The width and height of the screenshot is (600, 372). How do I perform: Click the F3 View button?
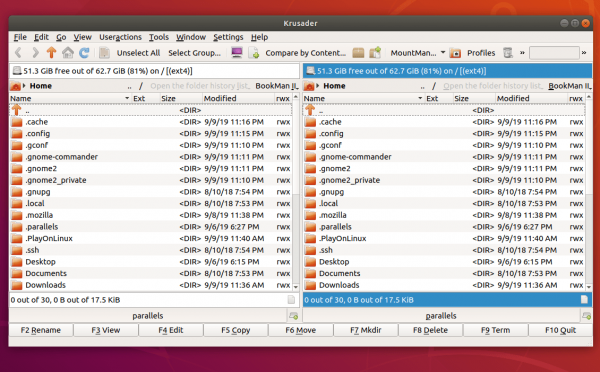106,330
